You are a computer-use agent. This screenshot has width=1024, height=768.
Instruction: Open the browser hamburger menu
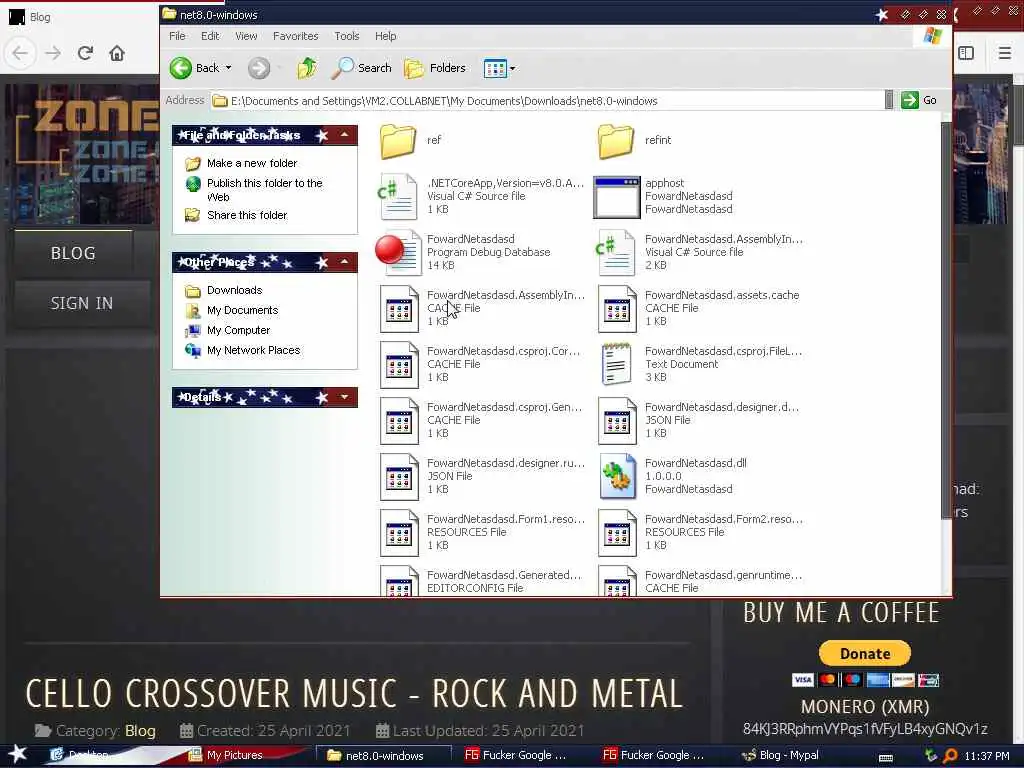tap(1005, 53)
